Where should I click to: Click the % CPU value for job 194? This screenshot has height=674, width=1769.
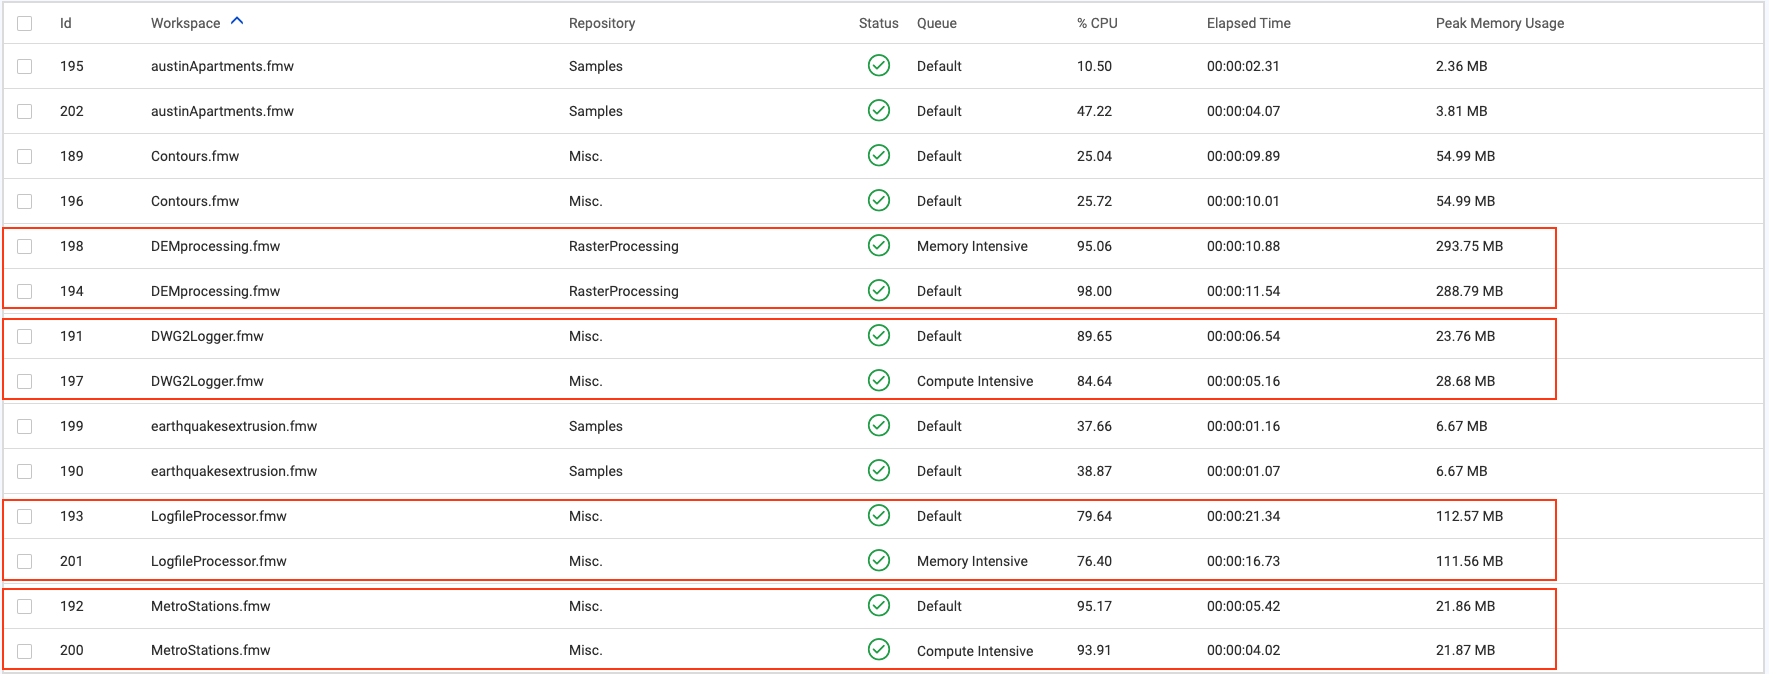(x=1092, y=290)
